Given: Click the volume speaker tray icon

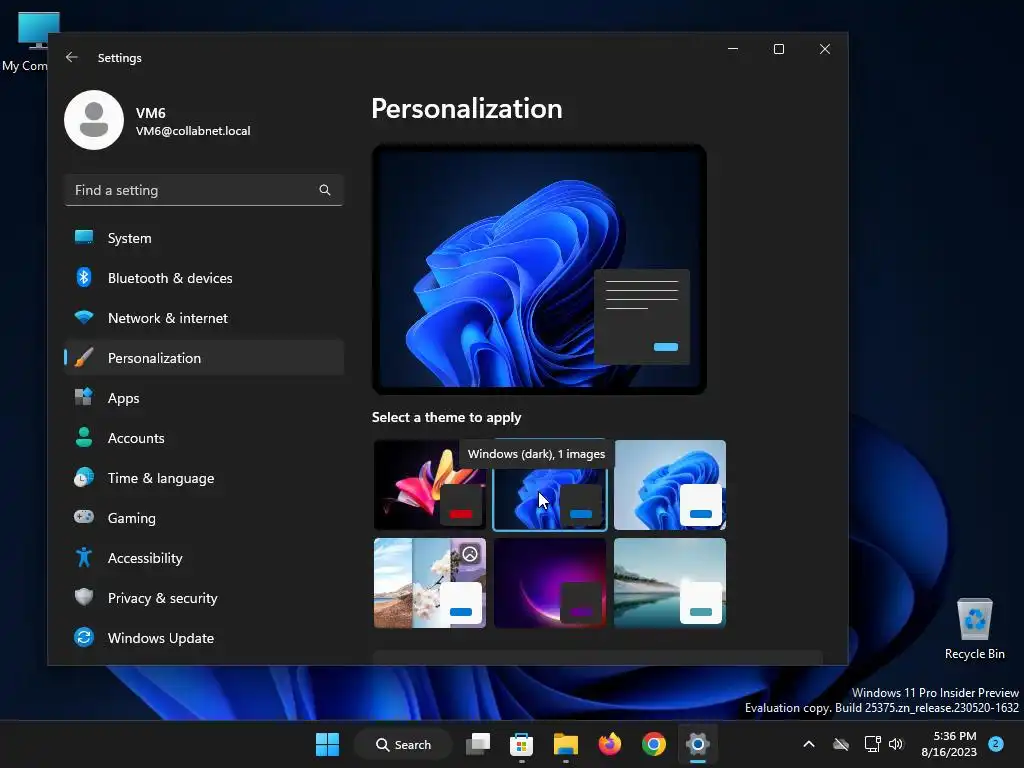Looking at the screenshot, I should point(896,744).
